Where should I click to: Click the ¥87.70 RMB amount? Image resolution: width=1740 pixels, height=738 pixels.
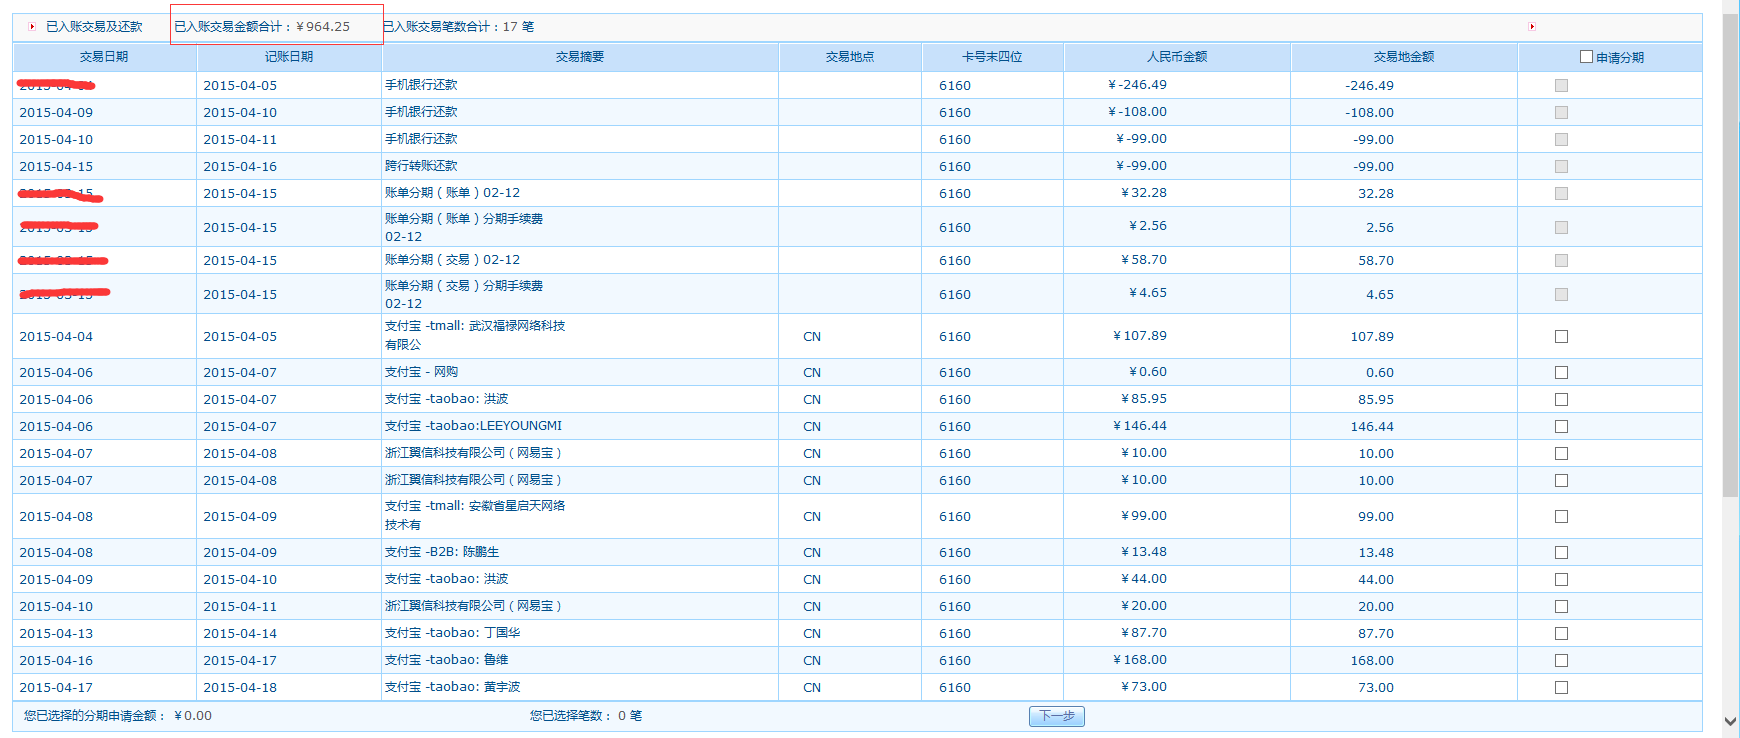click(x=1144, y=633)
